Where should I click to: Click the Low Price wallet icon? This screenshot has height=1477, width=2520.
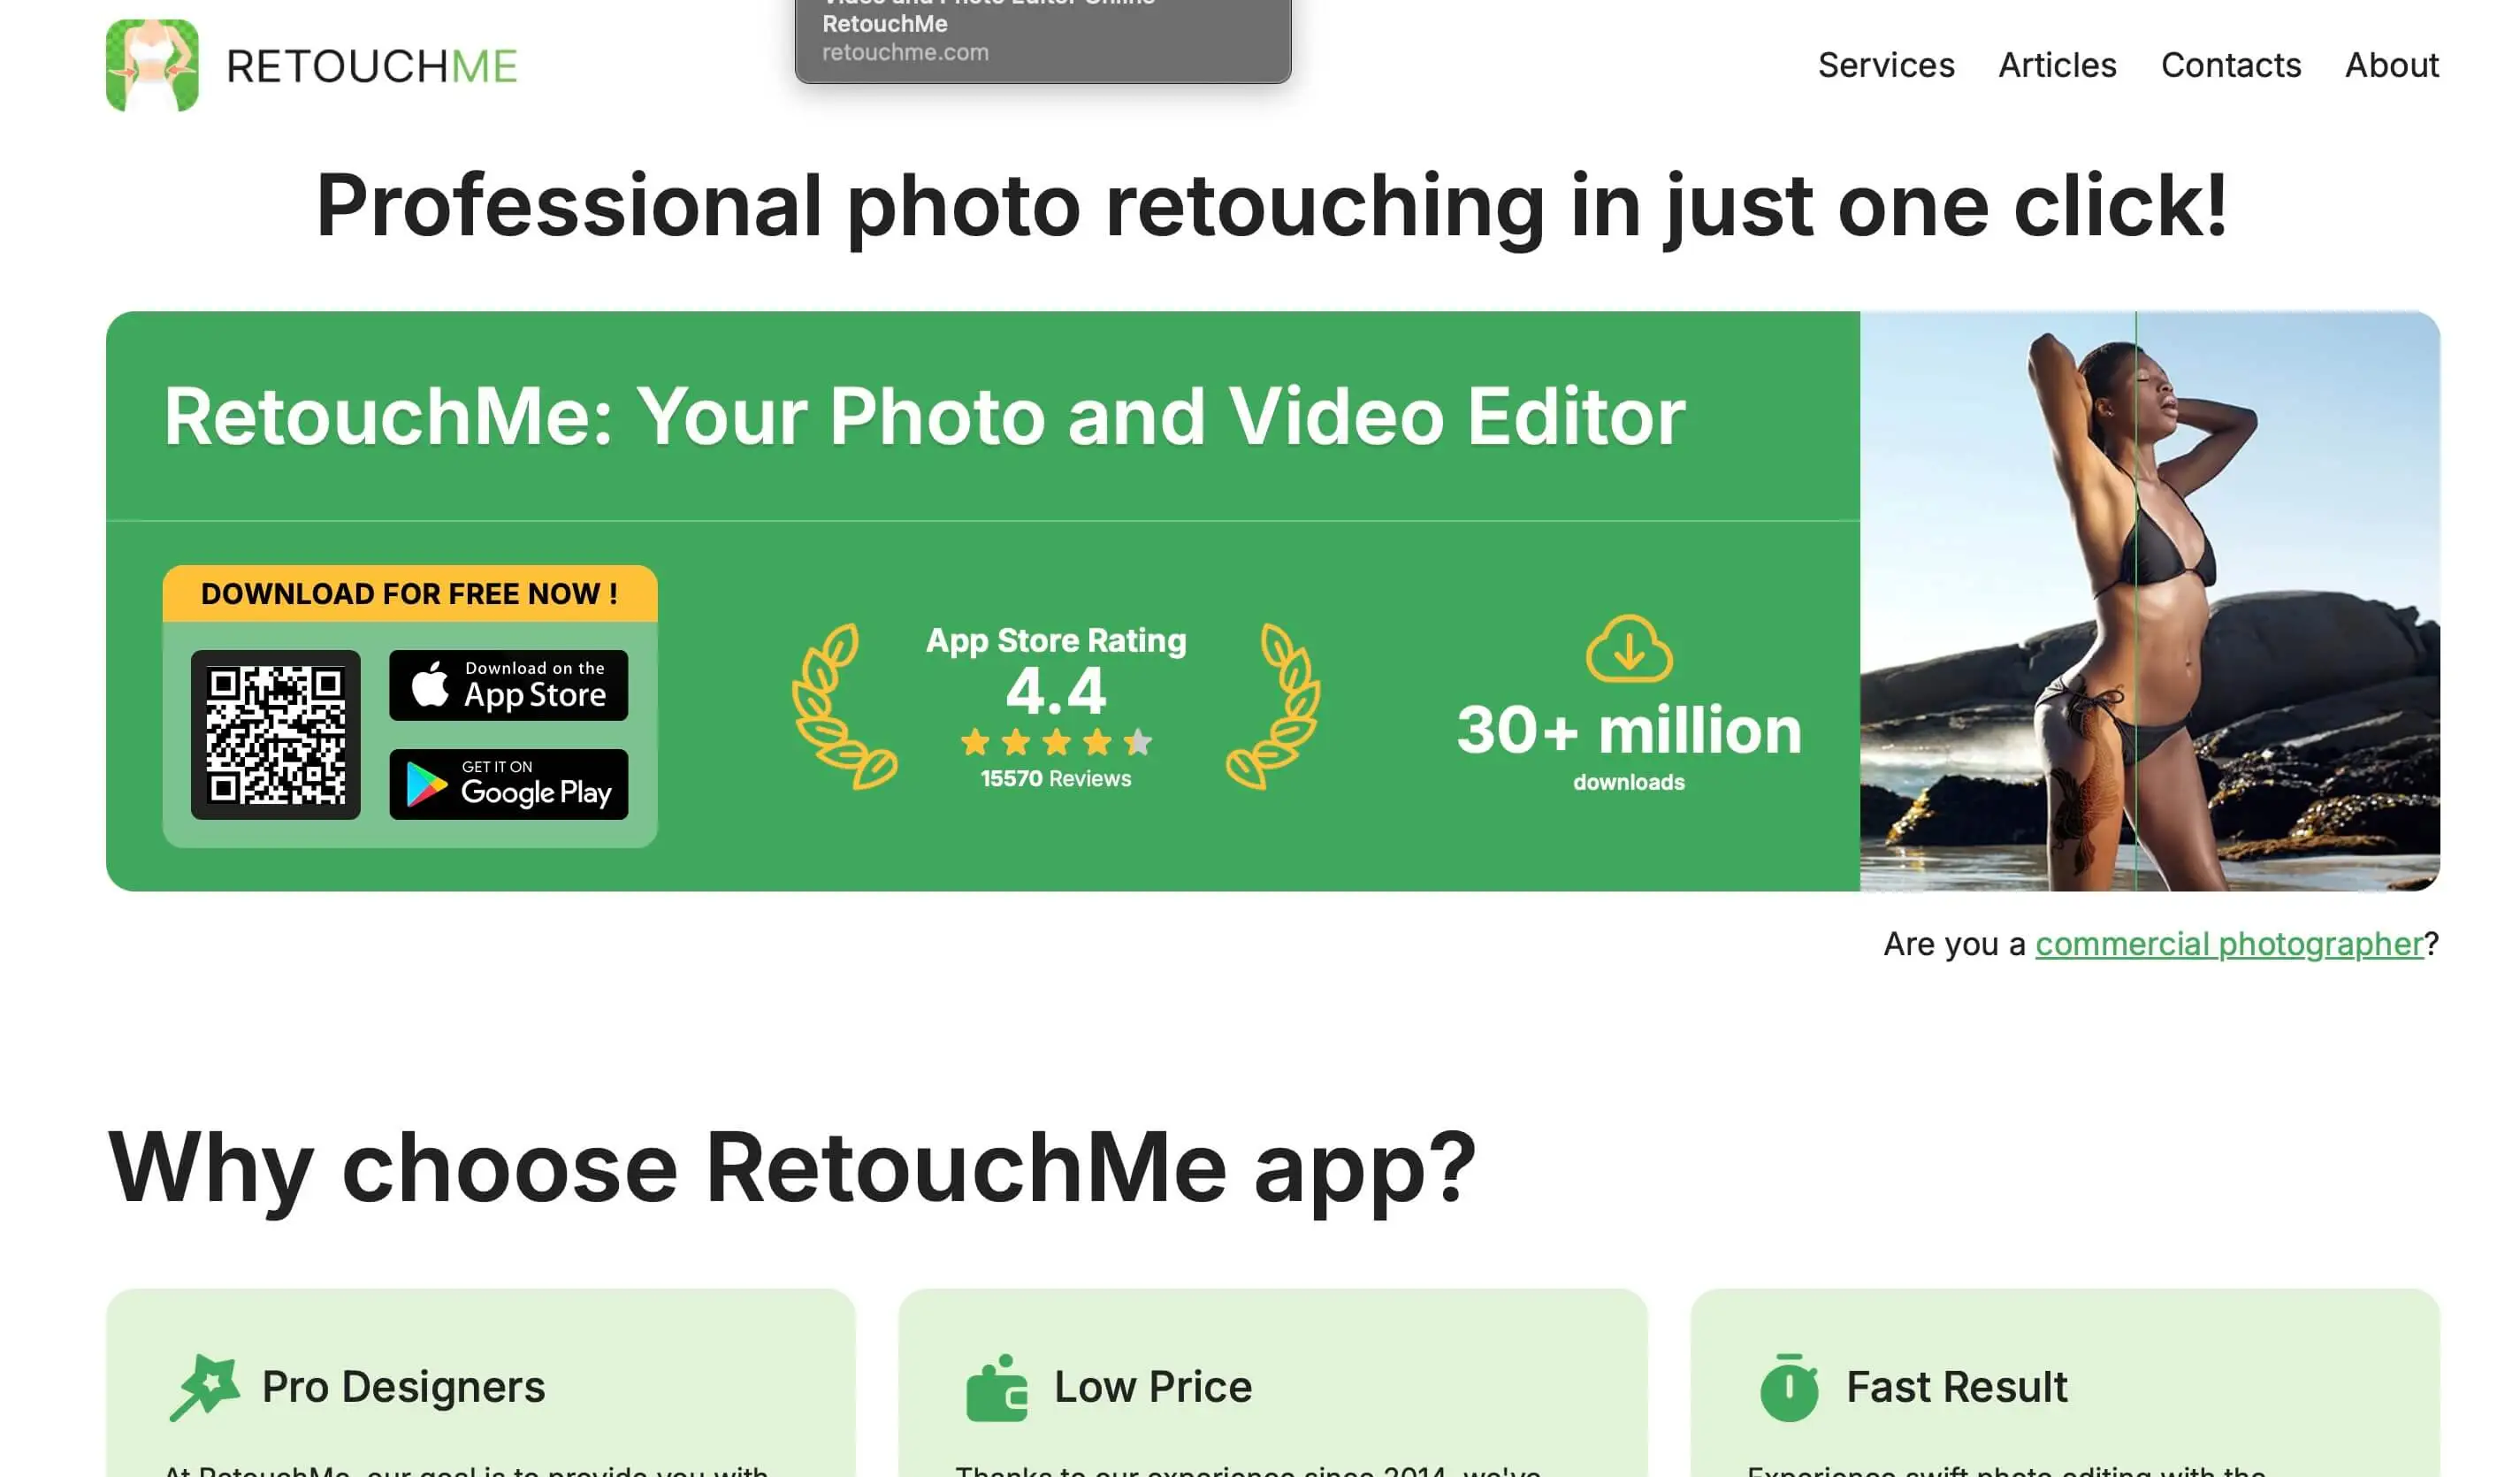[996, 1387]
